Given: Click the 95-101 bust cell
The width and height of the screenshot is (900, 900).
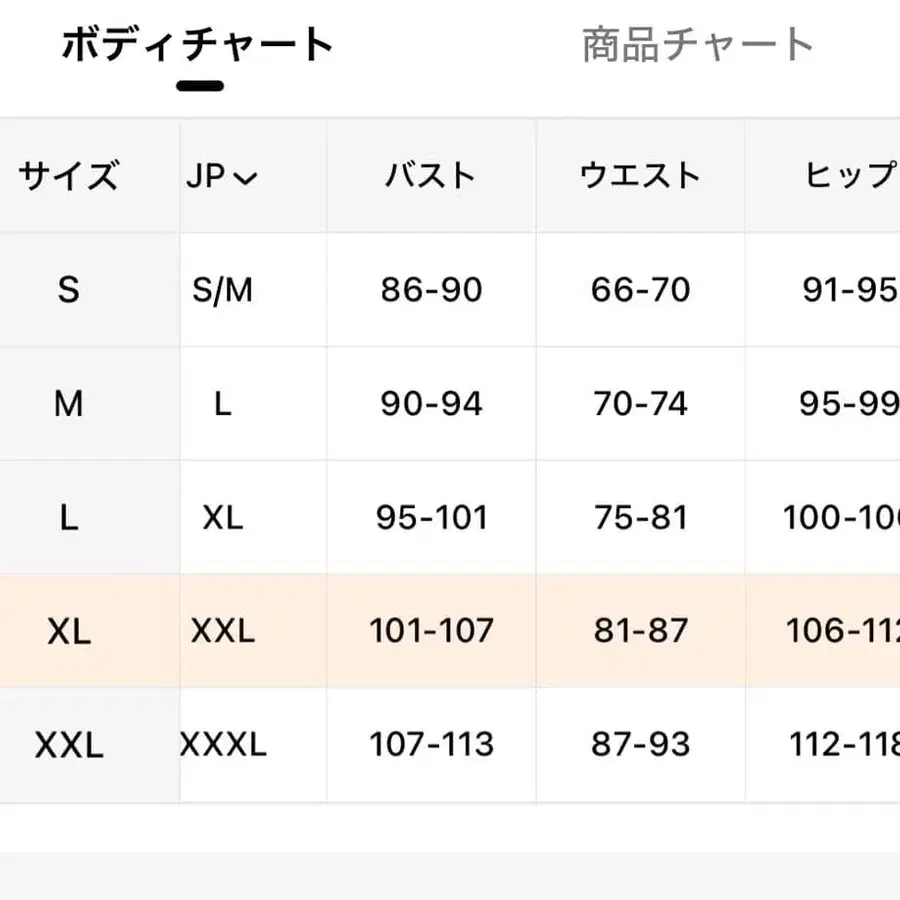Looking at the screenshot, I should point(431,517).
